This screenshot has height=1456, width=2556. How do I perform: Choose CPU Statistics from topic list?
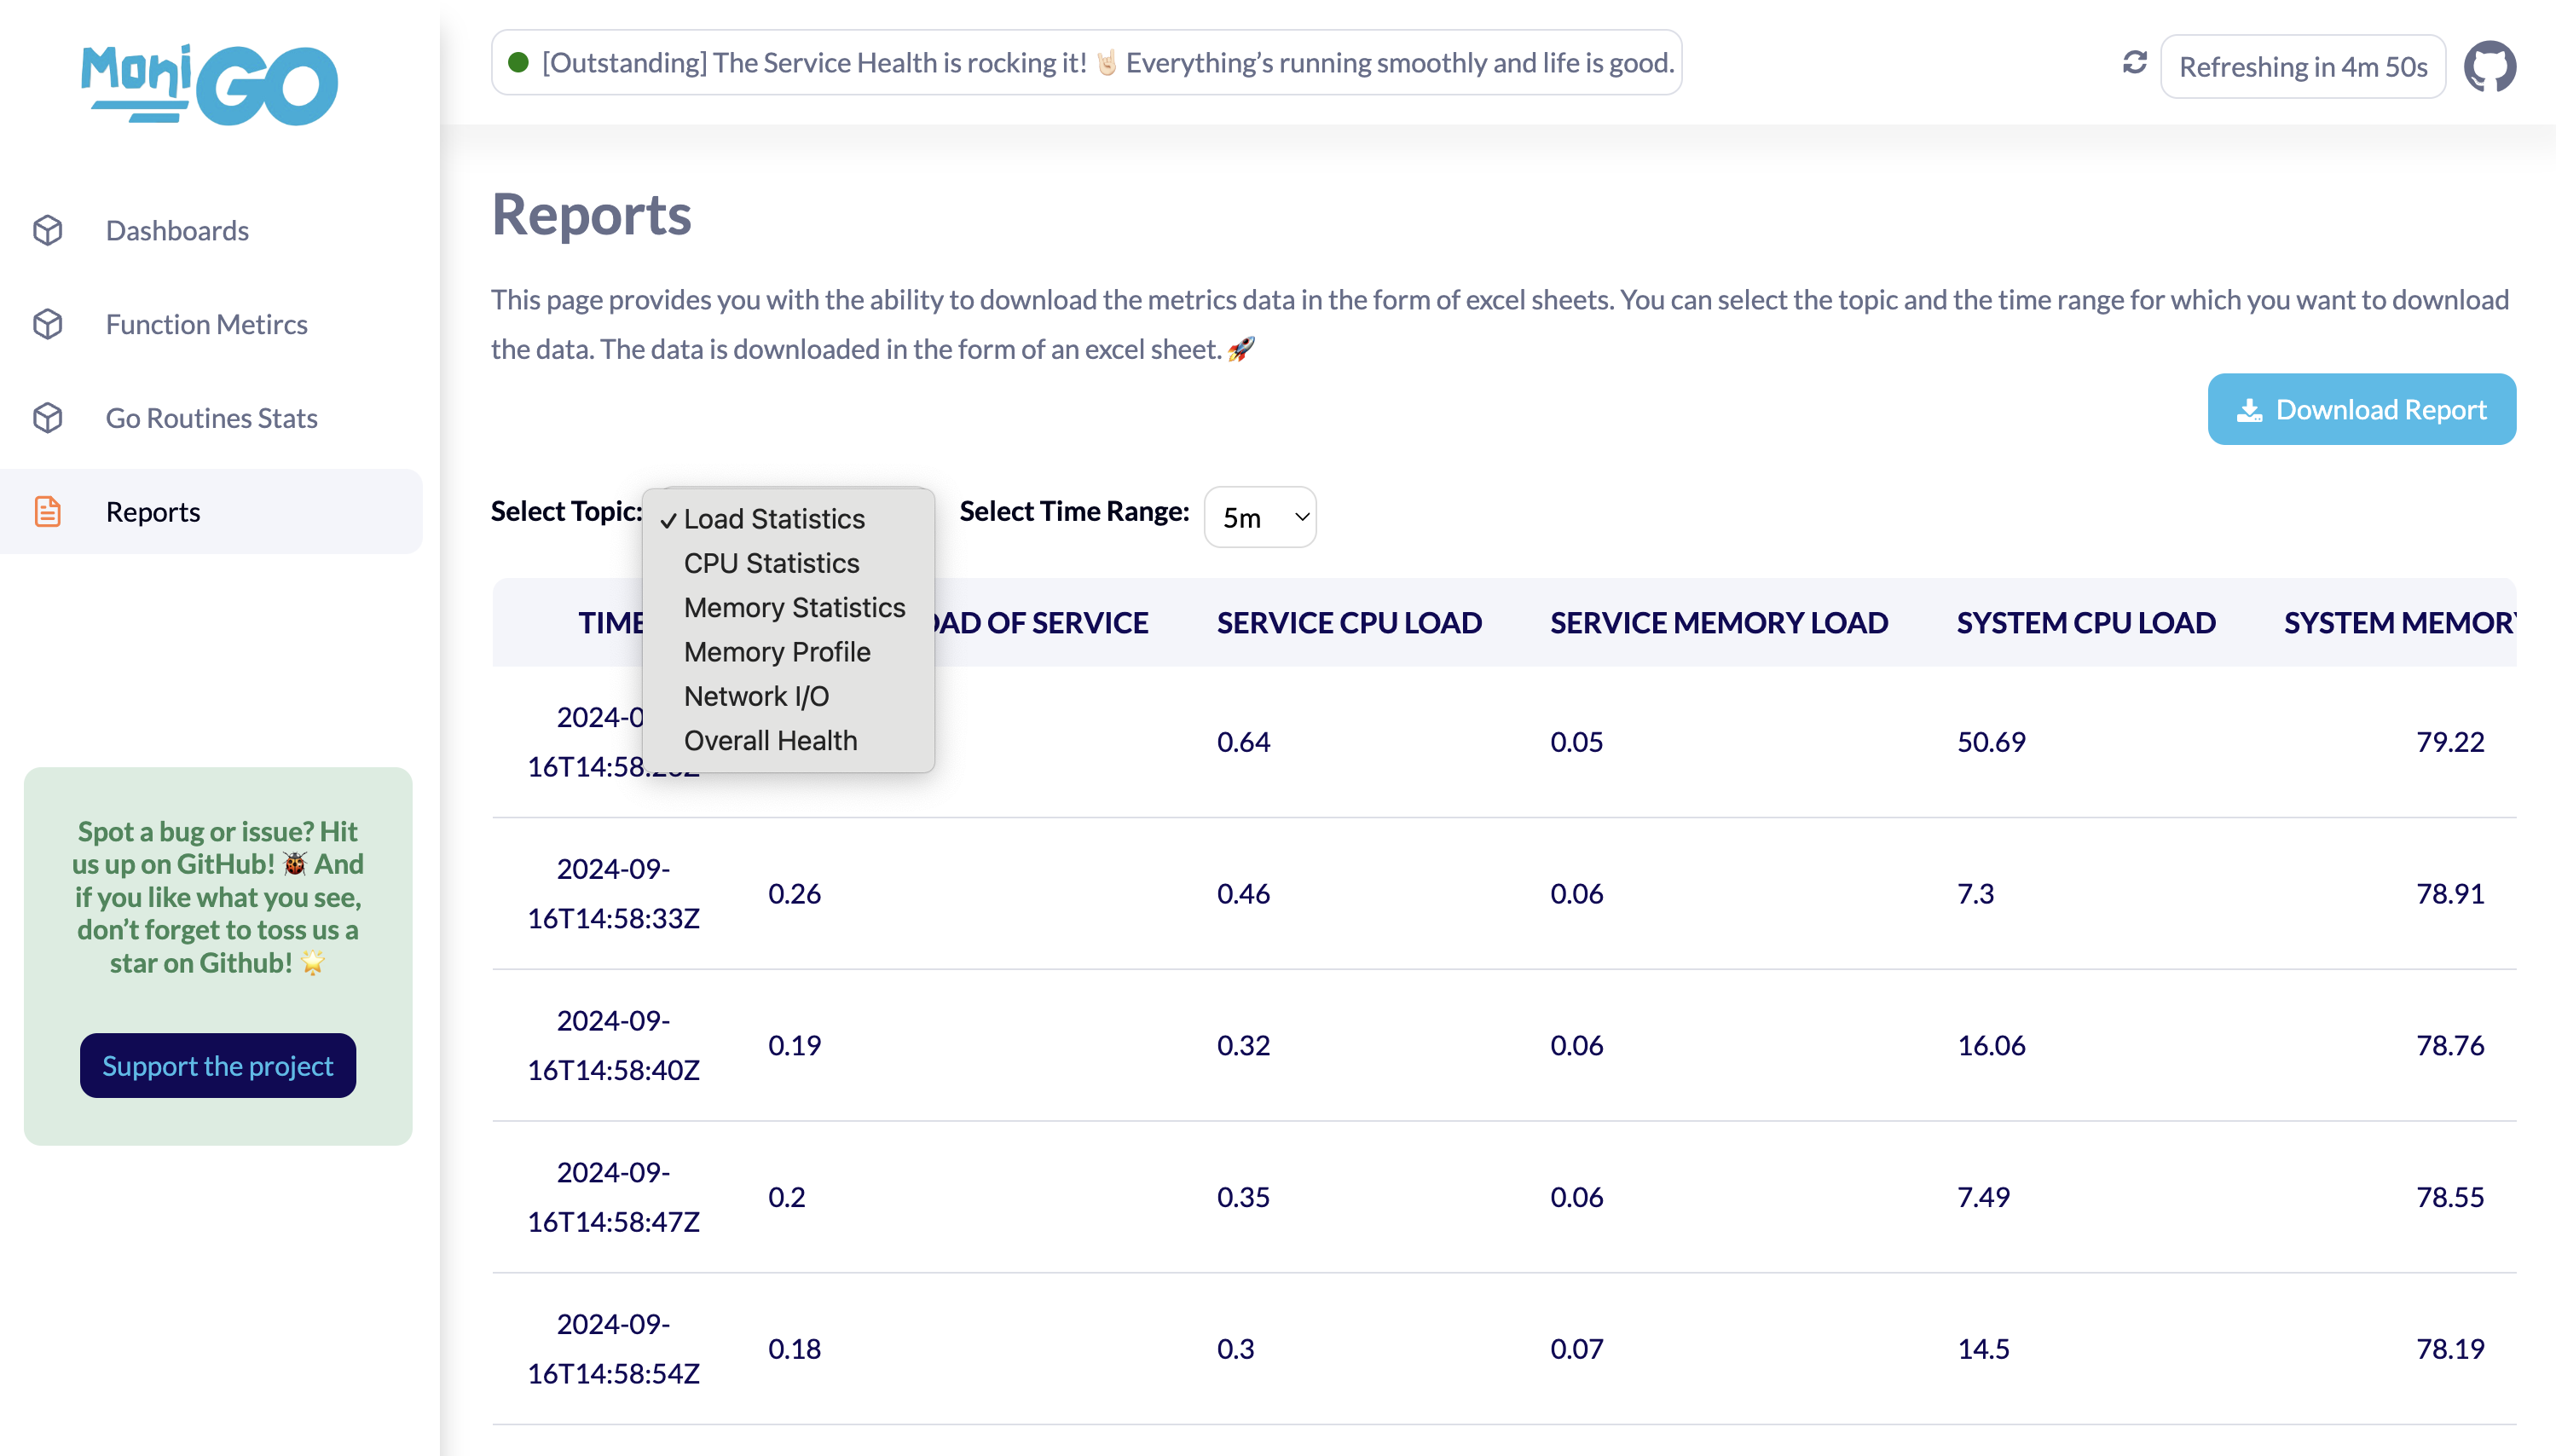(x=771, y=564)
